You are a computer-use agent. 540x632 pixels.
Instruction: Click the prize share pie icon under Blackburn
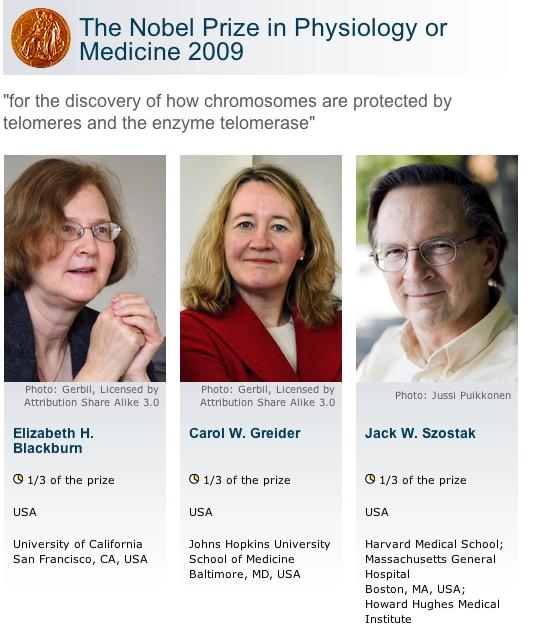click(18, 479)
